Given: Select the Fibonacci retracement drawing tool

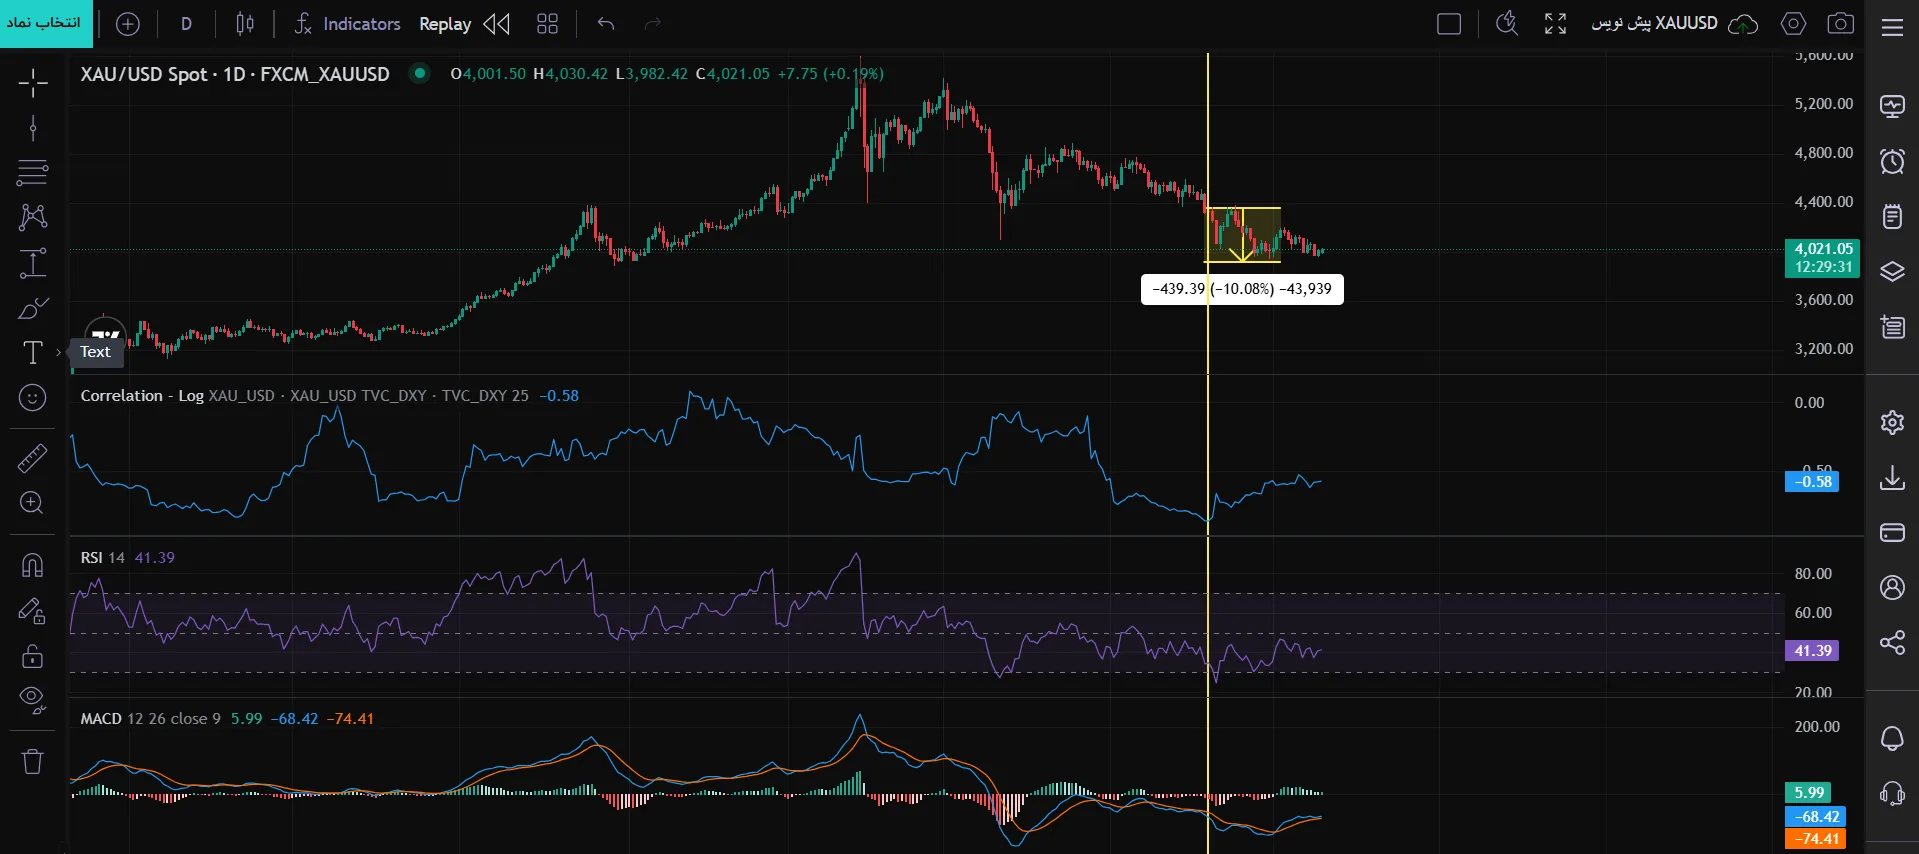Looking at the screenshot, I should pyautogui.click(x=33, y=172).
